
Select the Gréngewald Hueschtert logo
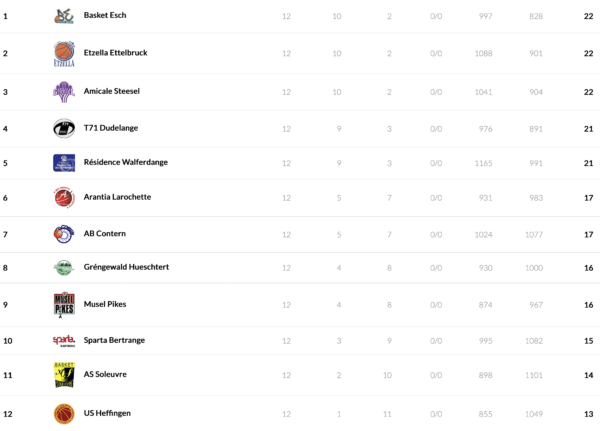64,268
